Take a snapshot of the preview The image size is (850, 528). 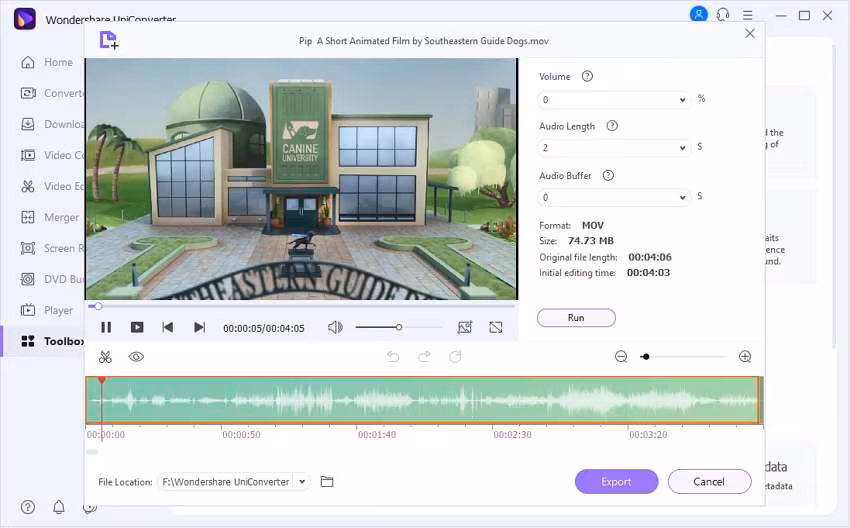(465, 327)
